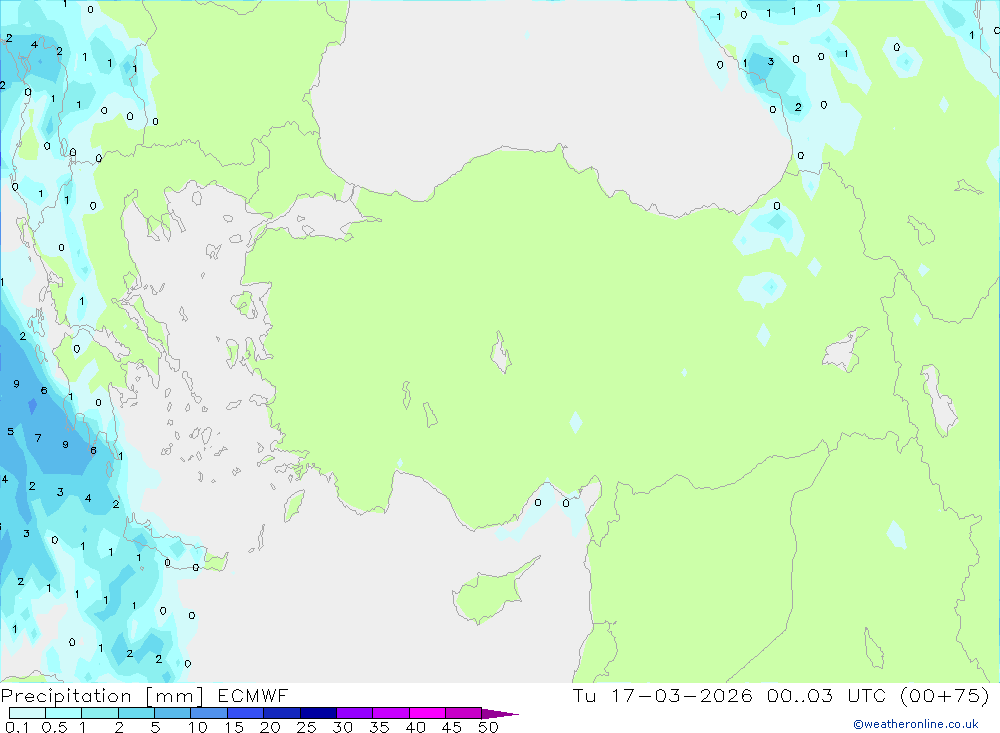Viewport: 1000px width, 733px height.
Task: Click the above-50 mm legend arrow tip
Action: pyautogui.click(x=500, y=714)
